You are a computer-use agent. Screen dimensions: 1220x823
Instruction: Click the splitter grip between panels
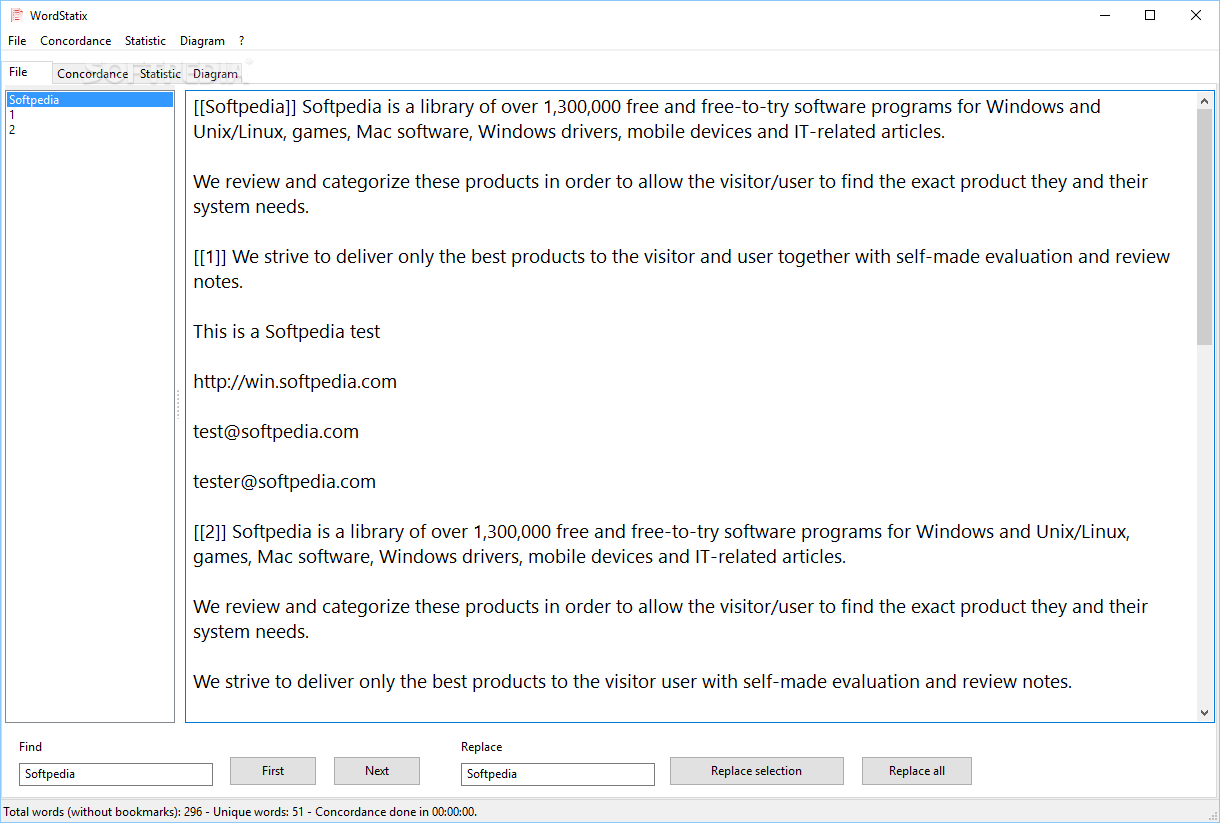pyautogui.click(x=179, y=404)
